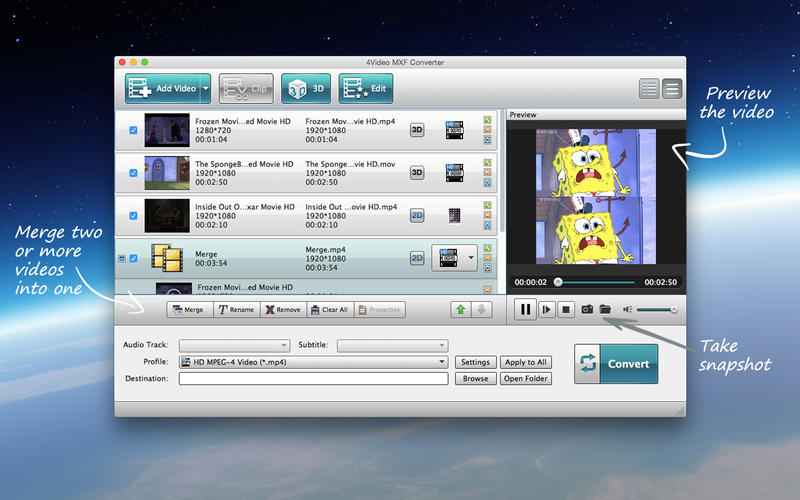Click the Open Folder button

(526, 379)
